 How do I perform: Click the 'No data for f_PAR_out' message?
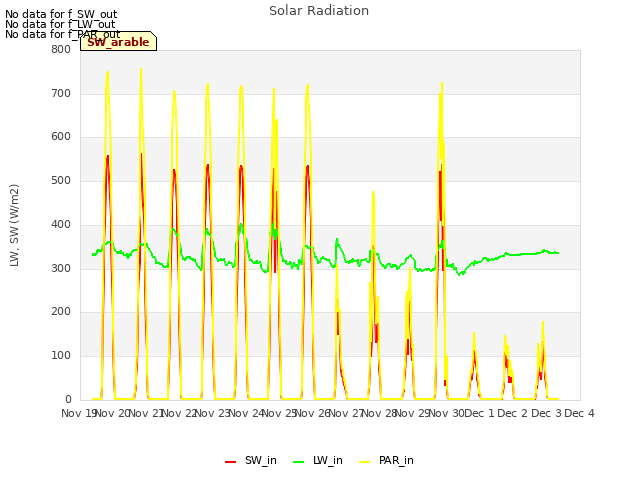coord(62,34)
